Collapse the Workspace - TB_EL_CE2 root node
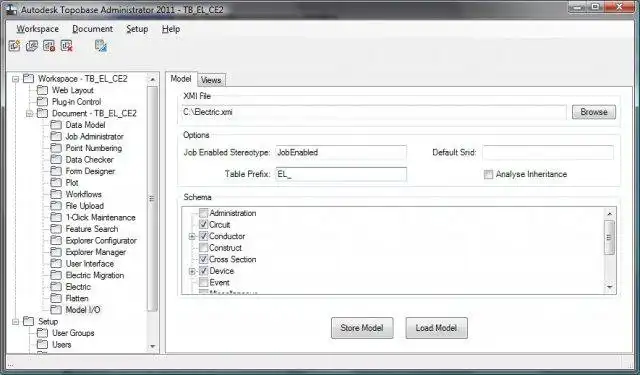The width and height of the screenshot is (640, 375). pyautogui.click(x=16, y=79)
